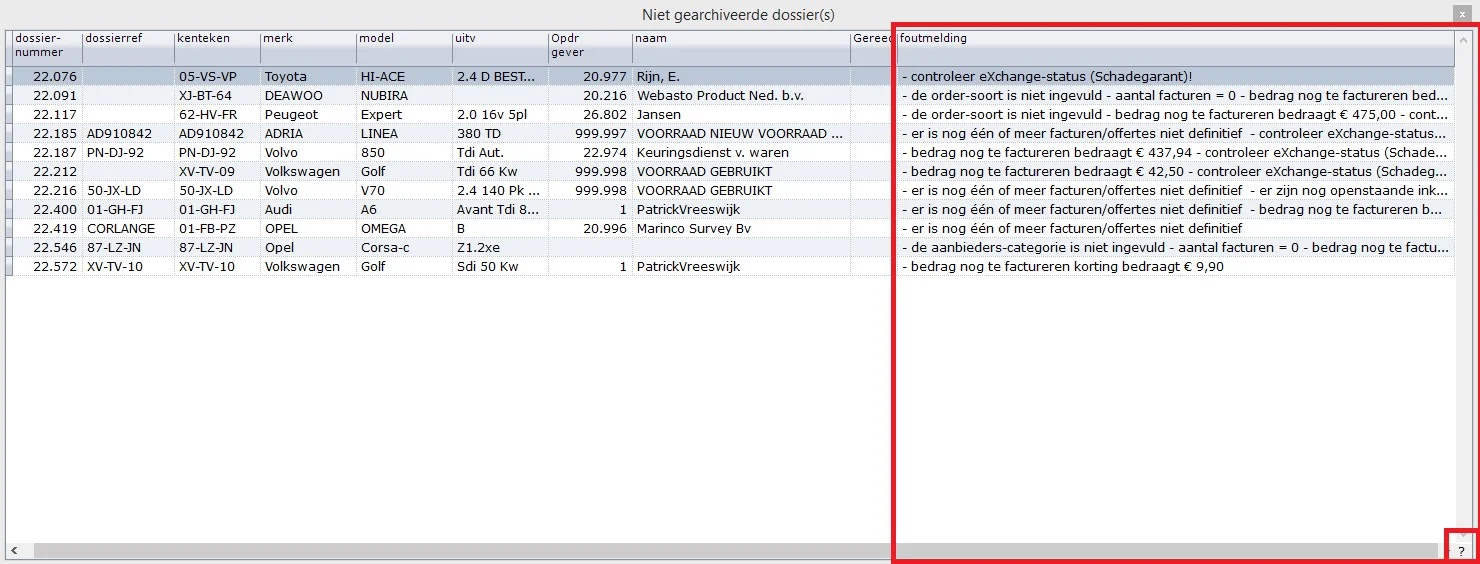Sort by the uitv column header
The width and height of the screenshot is (1480, 564).
[500, 46]
